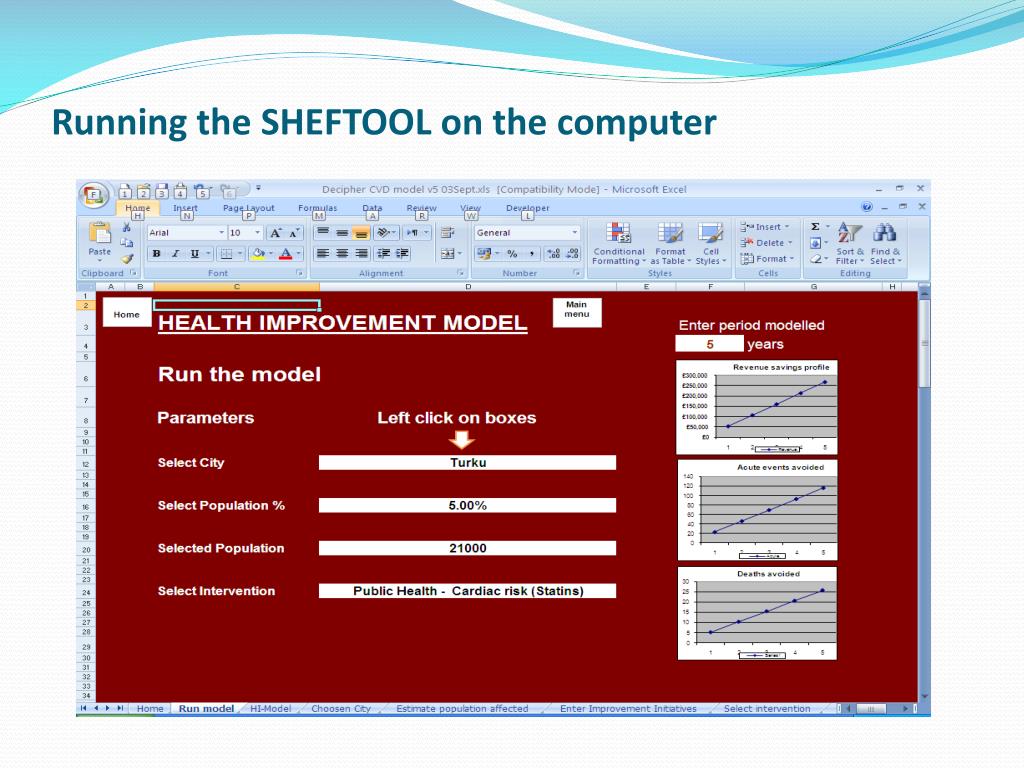Apply top vertical alignment
The image size is (1024, 768).
pos(323,232)
